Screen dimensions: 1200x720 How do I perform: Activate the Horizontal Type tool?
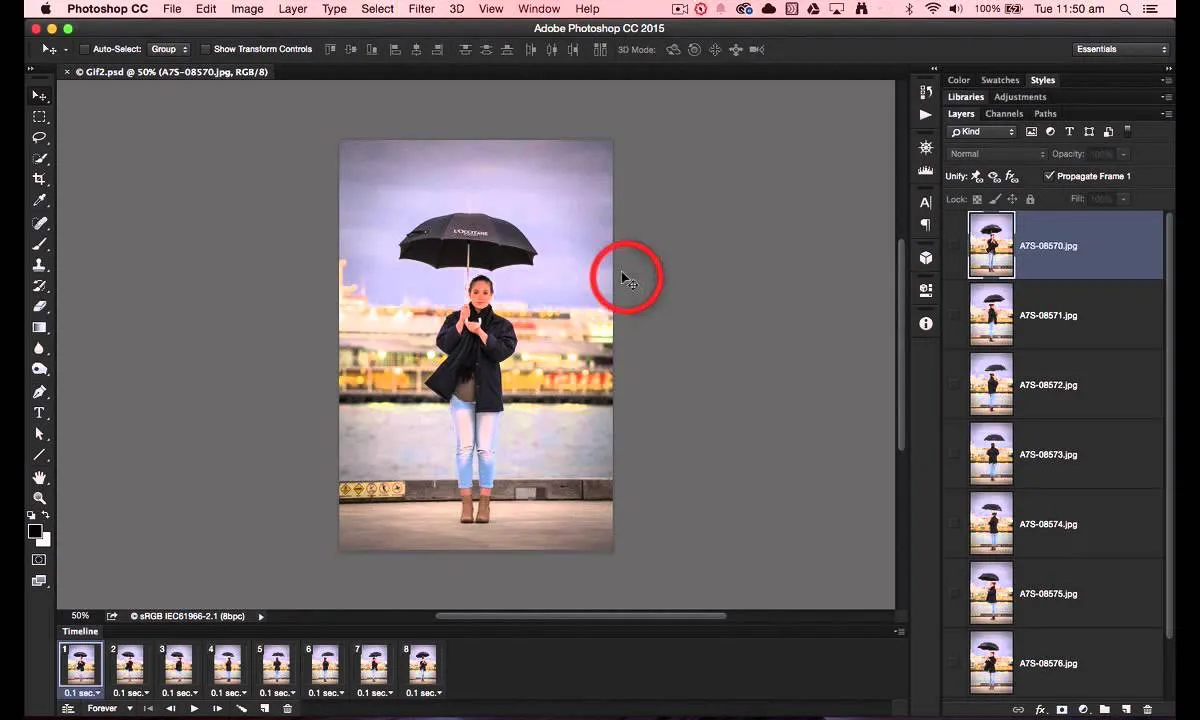40,413
